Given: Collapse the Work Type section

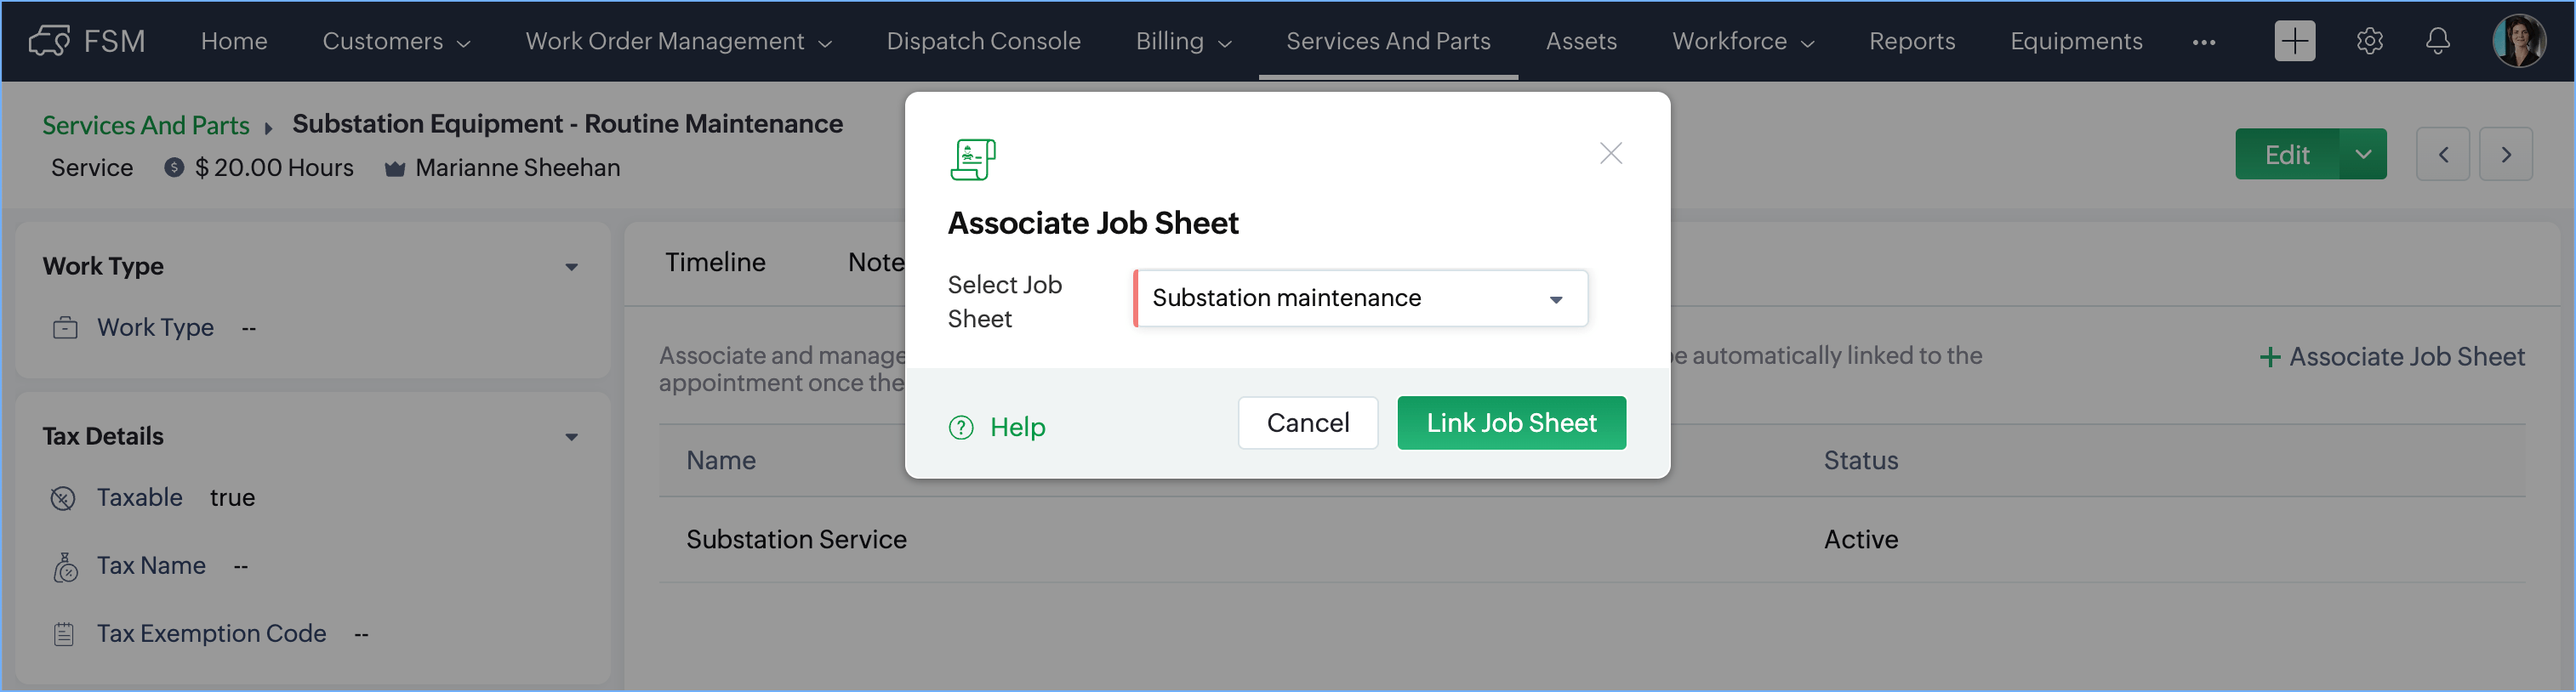Looking at the screenshot, I should pos(571,267).
